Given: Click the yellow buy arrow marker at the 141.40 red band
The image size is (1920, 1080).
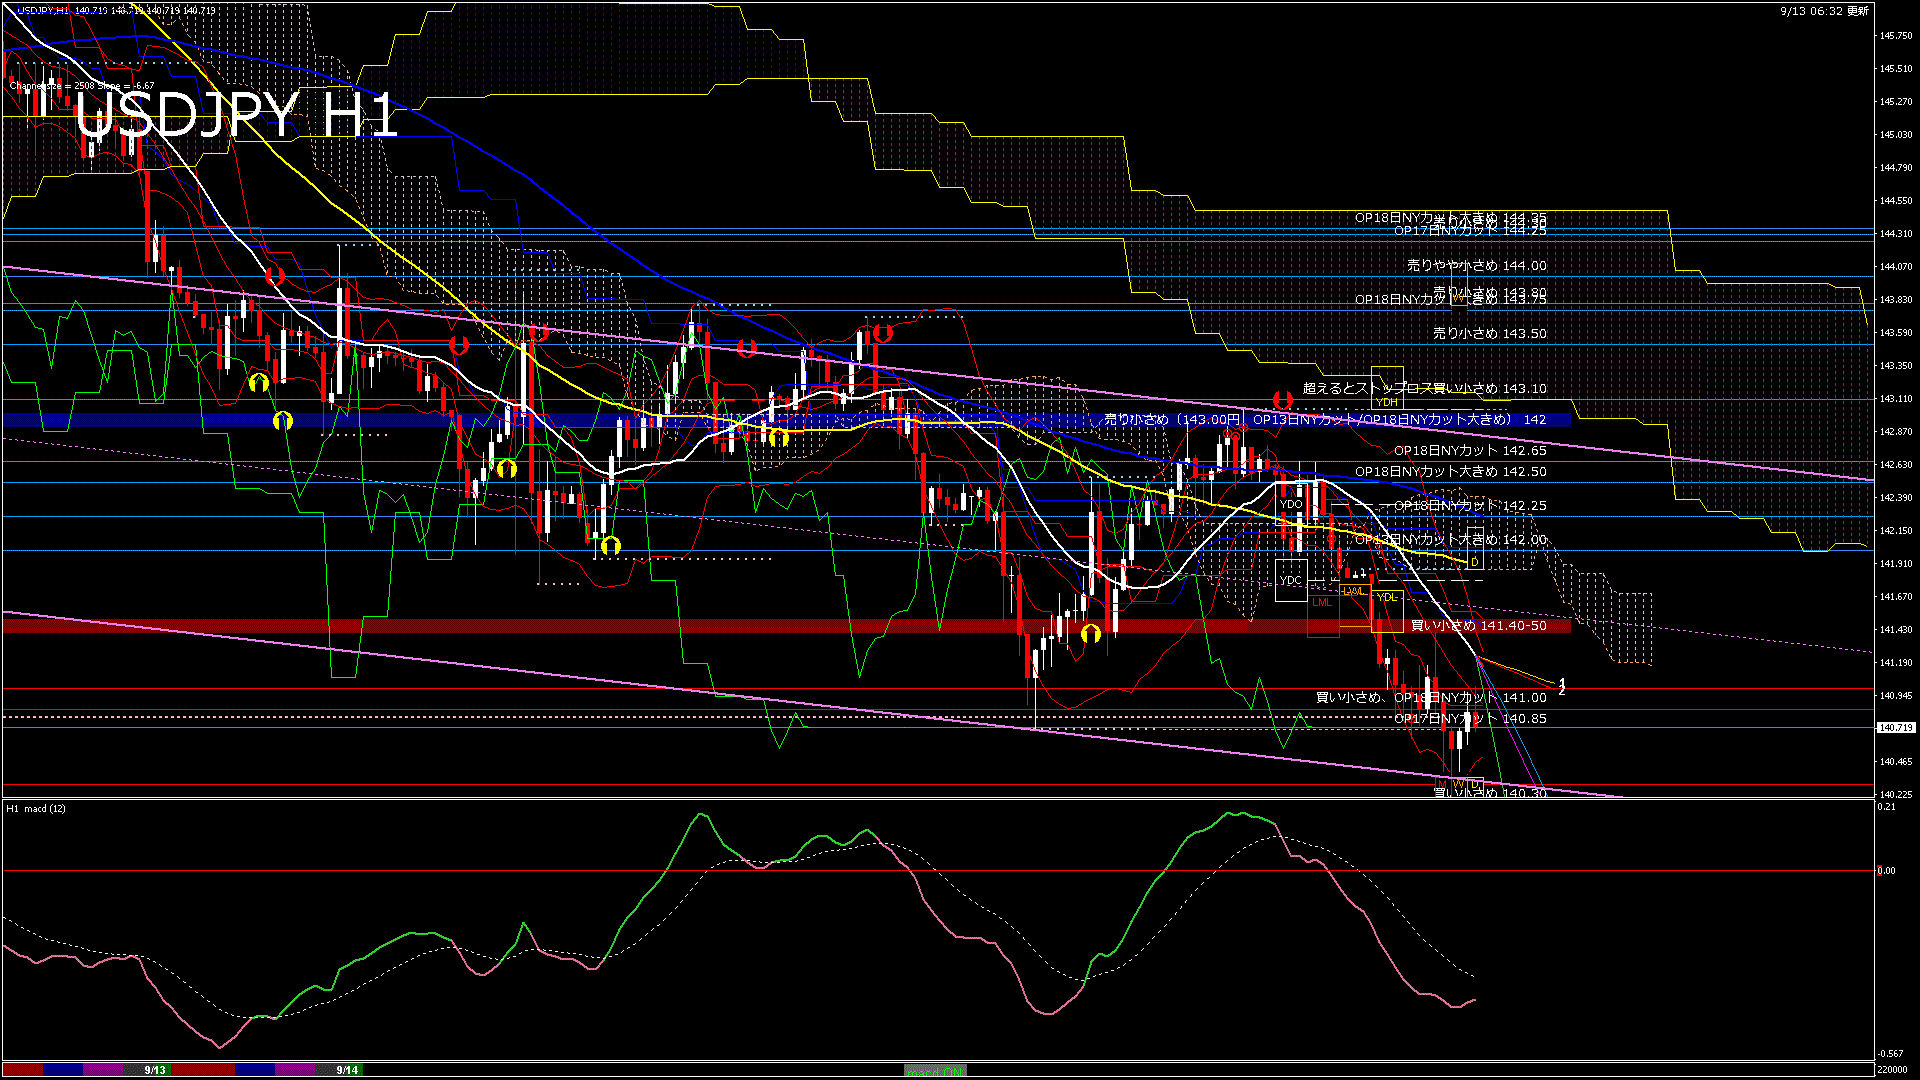Looking at the screenshot, I should (x=1091, y=633).
